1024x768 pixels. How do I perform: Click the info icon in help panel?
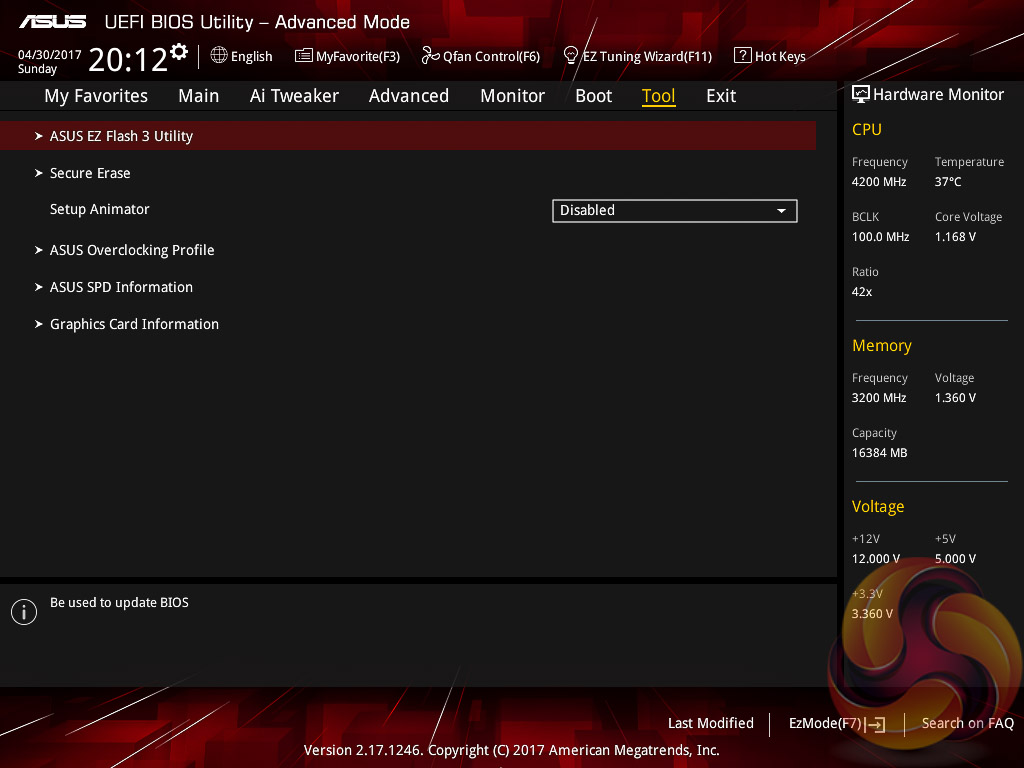click(x=24, y=612)
